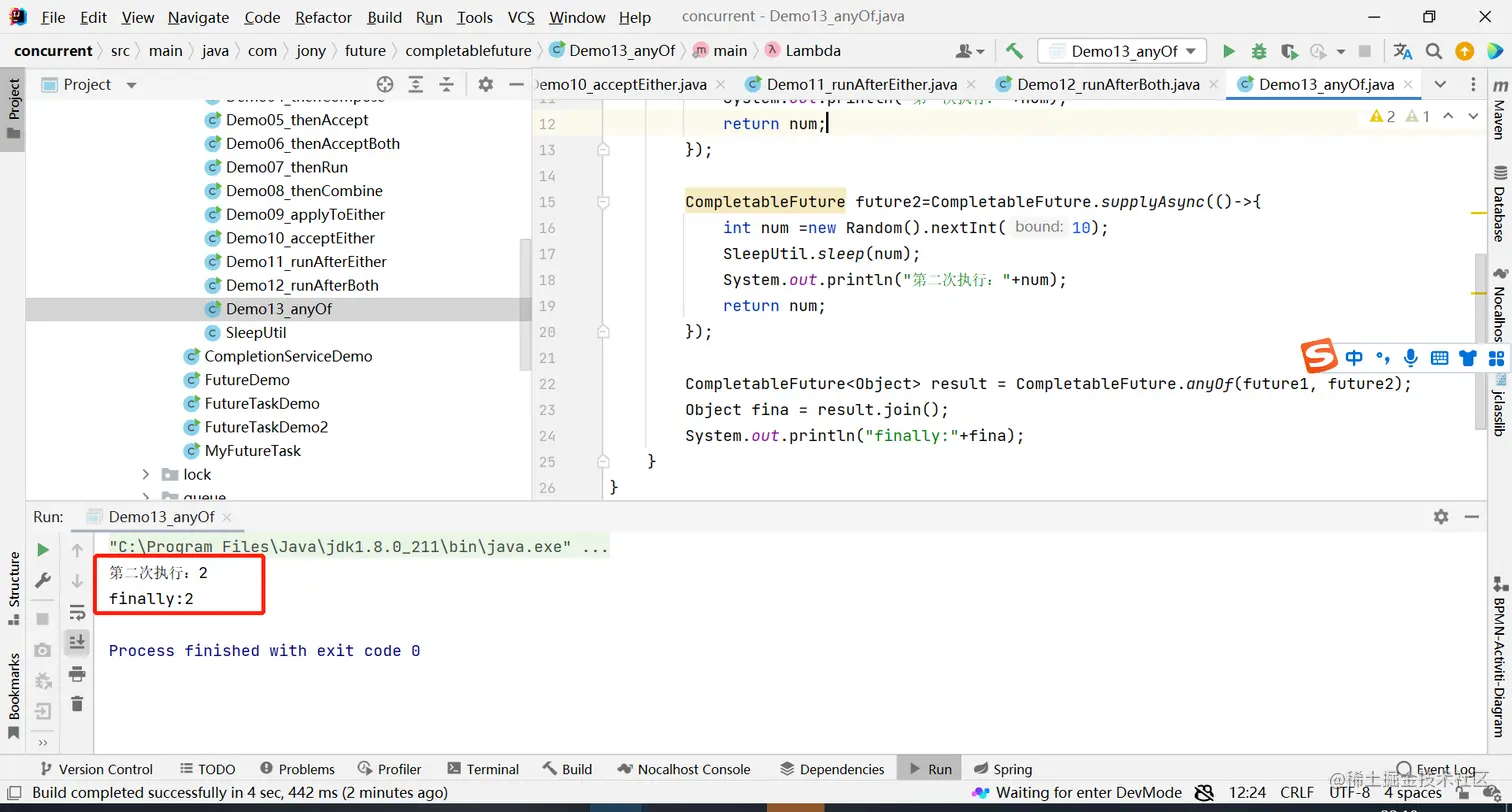Select the SleepUtil class in the tree
Image resolution: width=1512 pixels, height=812 pixels.
(256, 333)
